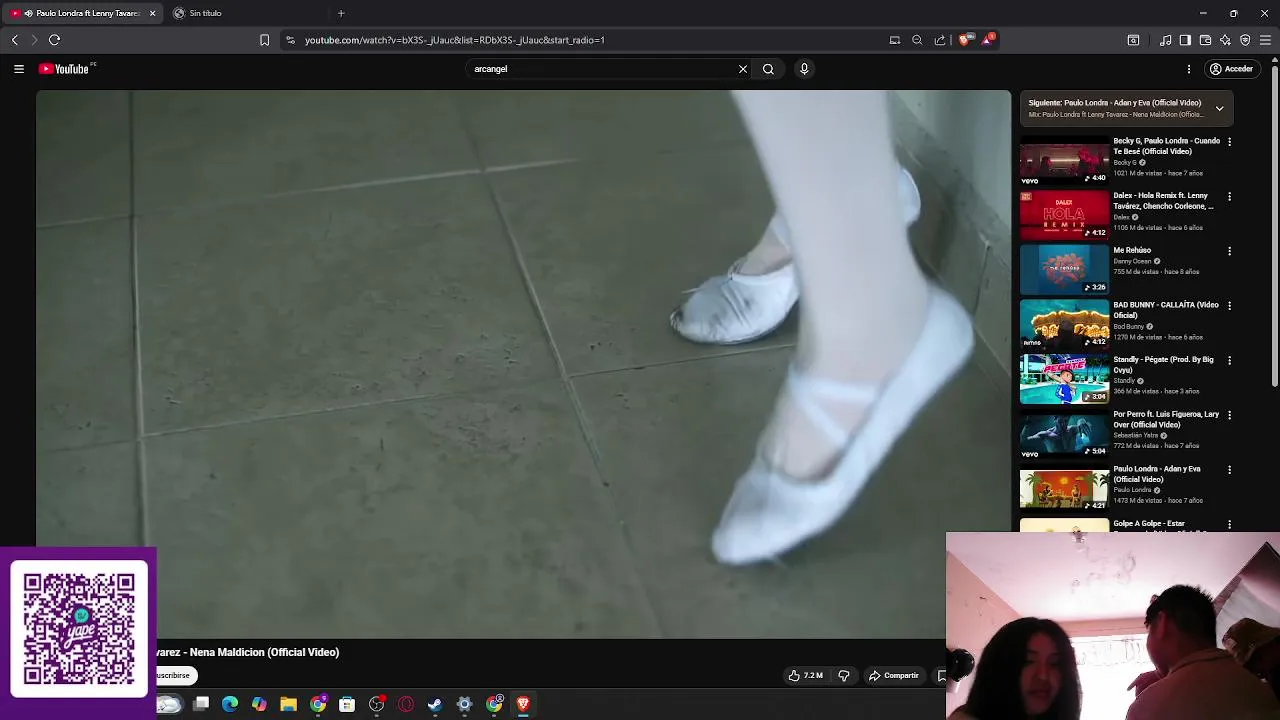Start voice search with the microphone icon
The height and width of the screenshot is (720, 1280).
click(x=804, y=69)
